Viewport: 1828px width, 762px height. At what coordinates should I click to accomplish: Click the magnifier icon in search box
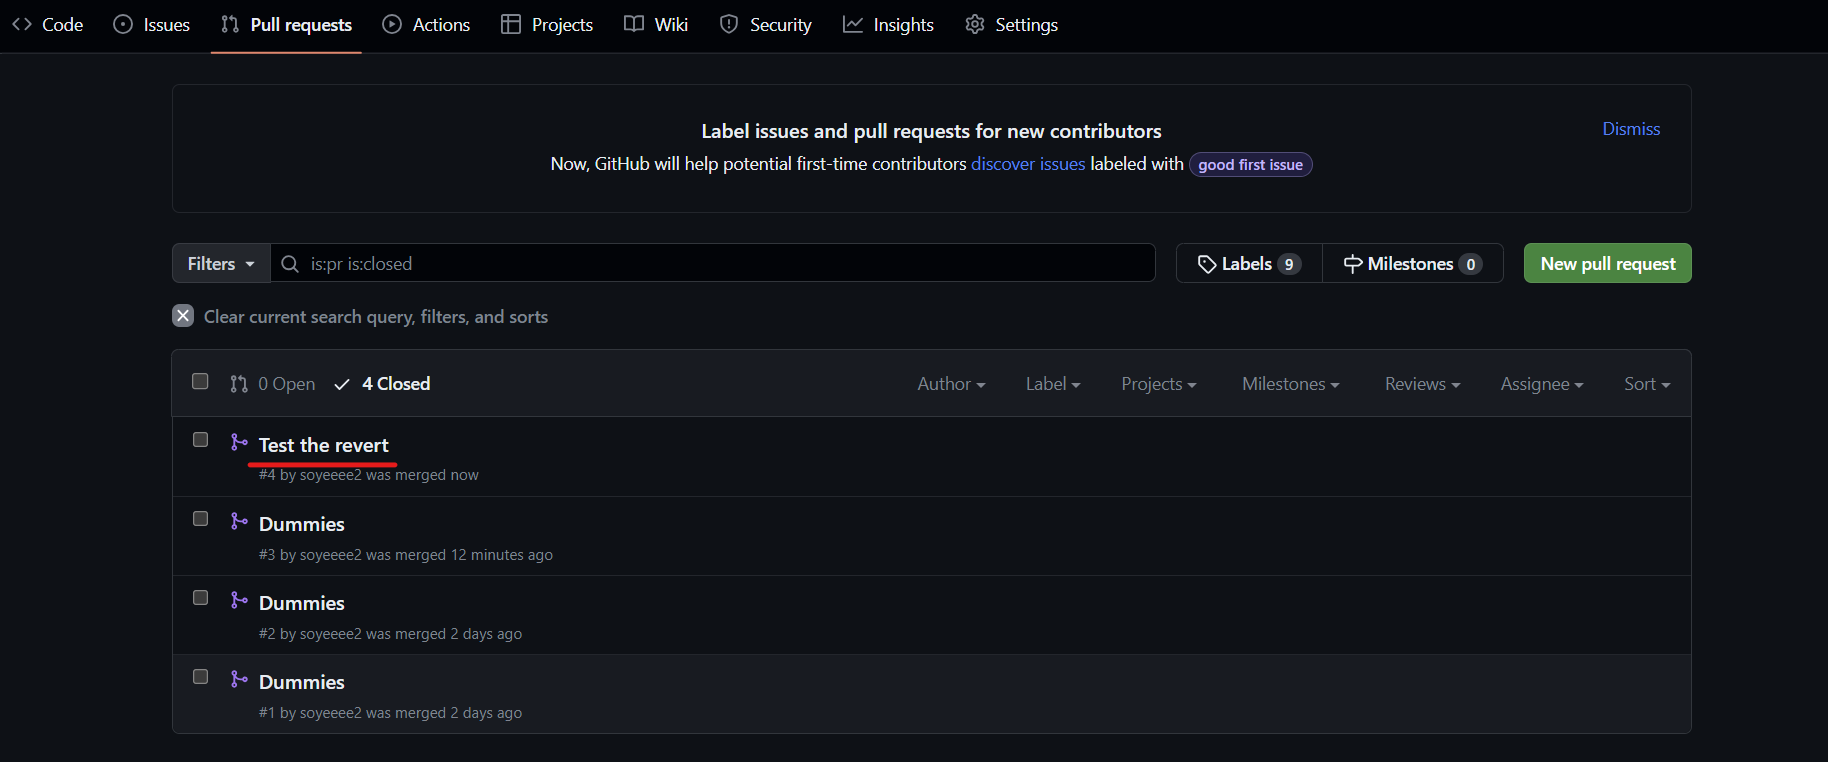coord(290,264)
